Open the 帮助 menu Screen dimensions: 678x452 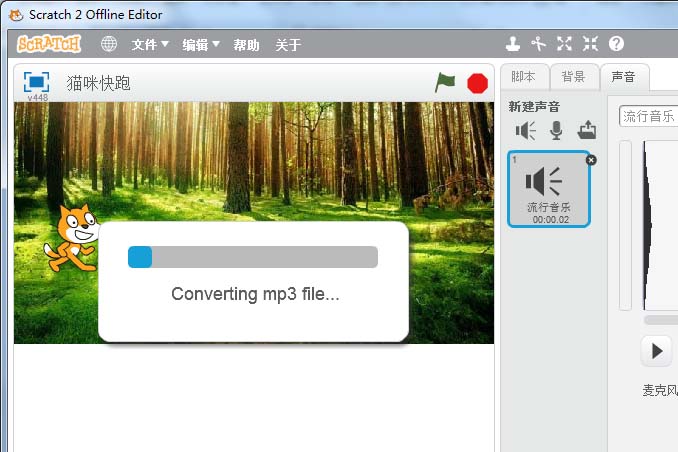[x=246, y=45]
